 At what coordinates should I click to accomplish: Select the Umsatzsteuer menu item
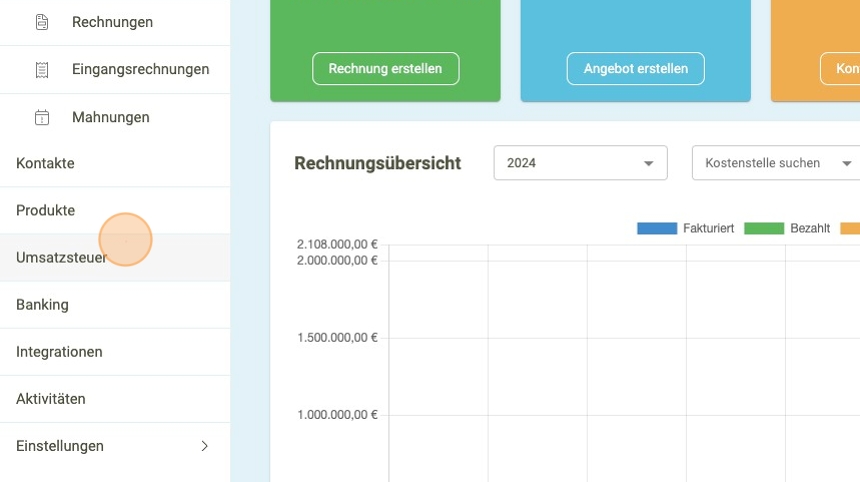coord(115,258)
